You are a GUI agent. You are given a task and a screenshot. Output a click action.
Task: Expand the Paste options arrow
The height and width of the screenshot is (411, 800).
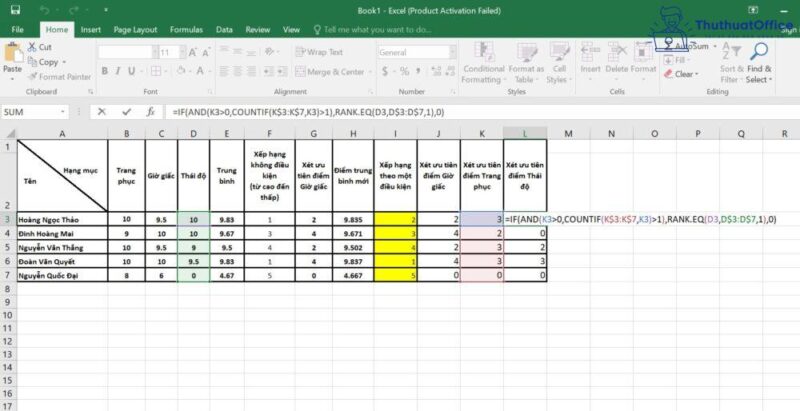(x=13, y=80)
